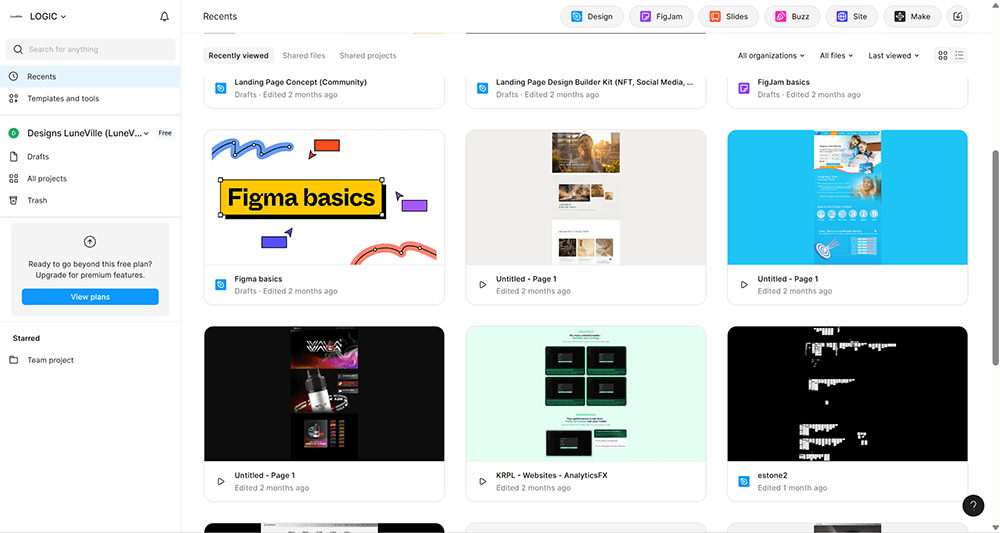Image resolution: width=1000 pixels, height=533 pixels.
Task: Click the Figma basics design file icon
Action: 221,285
